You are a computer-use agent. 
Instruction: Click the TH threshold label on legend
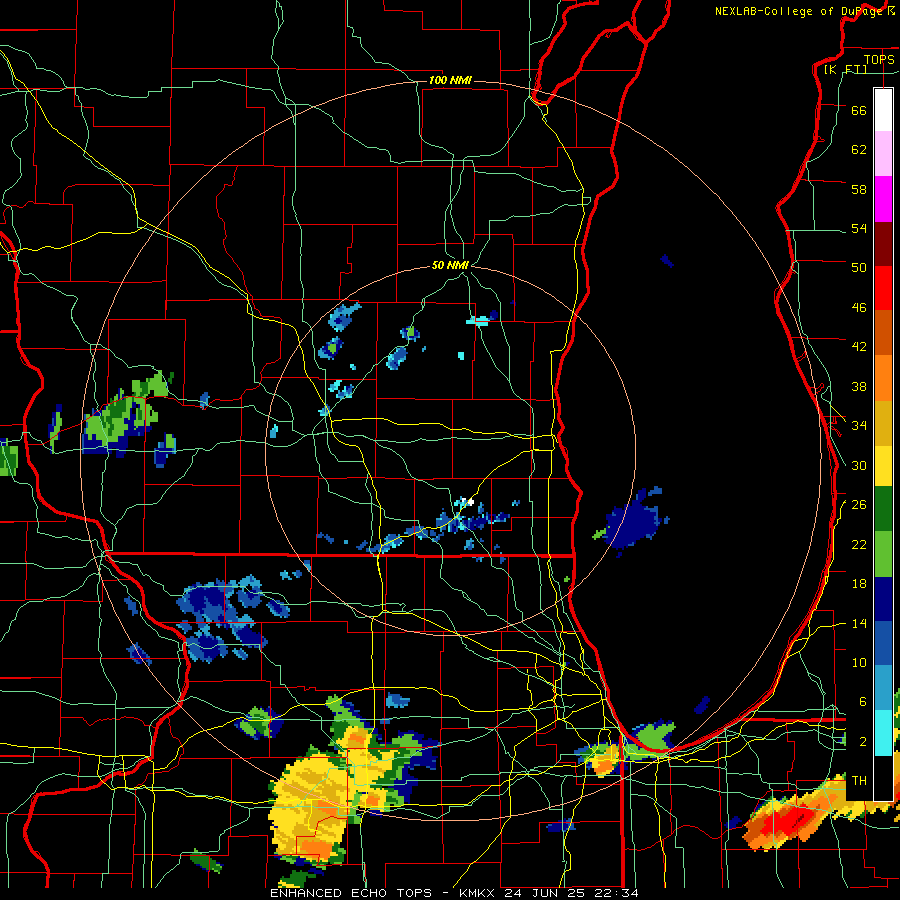tap(859, 781)
